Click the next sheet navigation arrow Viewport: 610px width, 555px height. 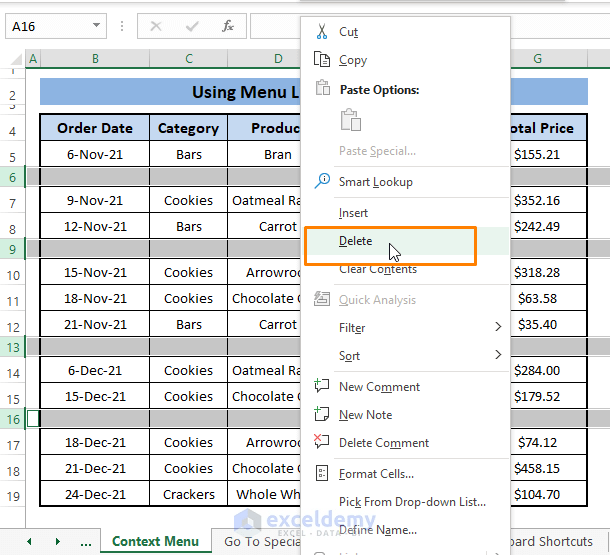point(58,541)
